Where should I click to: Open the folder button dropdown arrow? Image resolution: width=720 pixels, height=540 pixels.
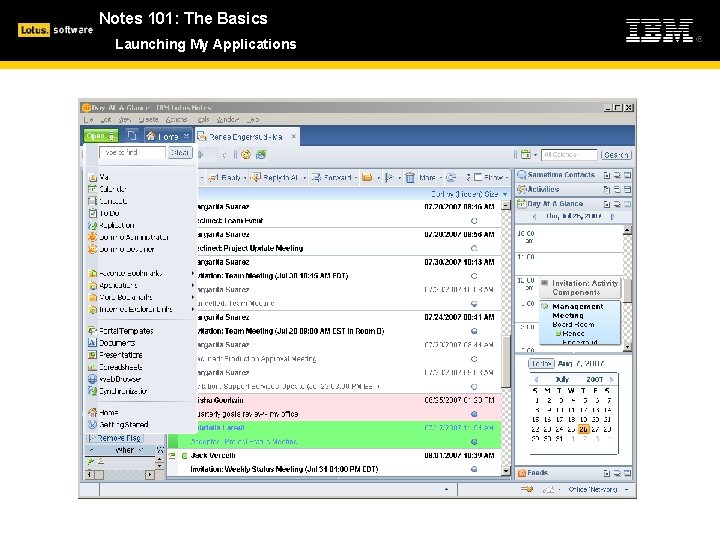[378, 178]
